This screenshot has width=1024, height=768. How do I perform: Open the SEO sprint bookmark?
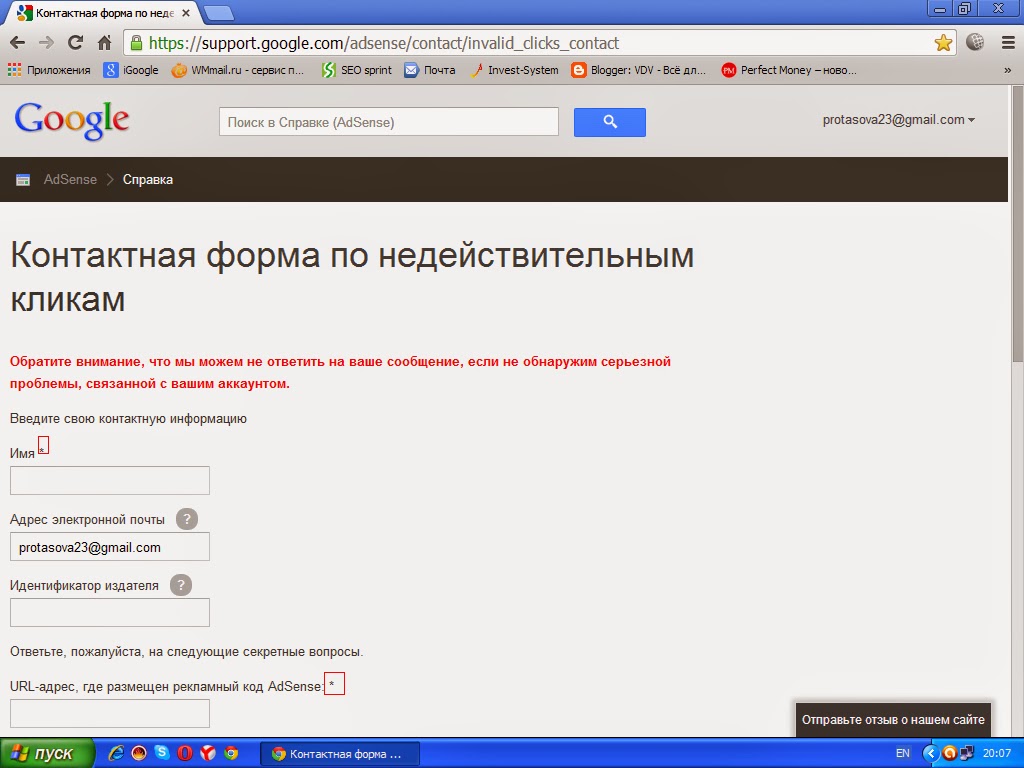pos(357,70)
